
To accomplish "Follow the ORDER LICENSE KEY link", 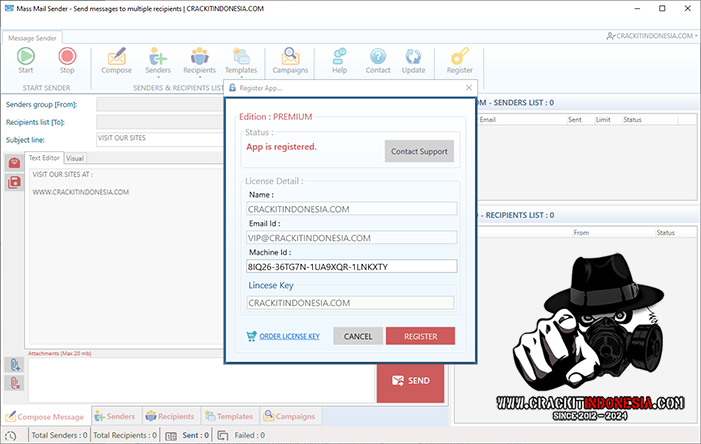I will pyautogui.click(x=289, y=336).
